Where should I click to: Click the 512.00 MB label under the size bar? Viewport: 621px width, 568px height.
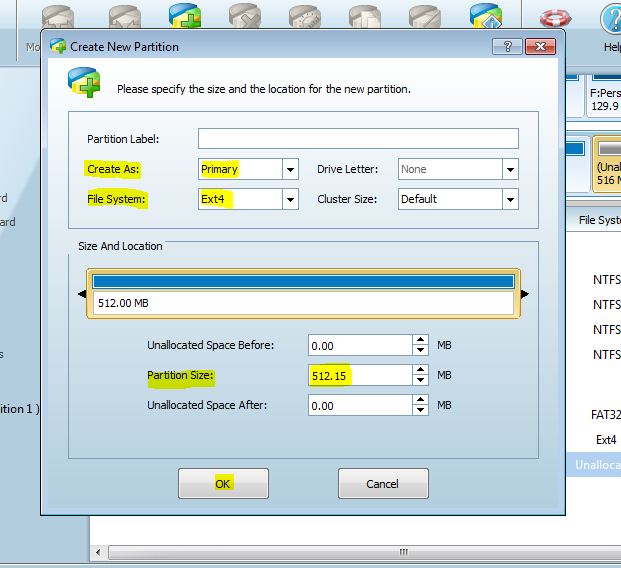123,303
